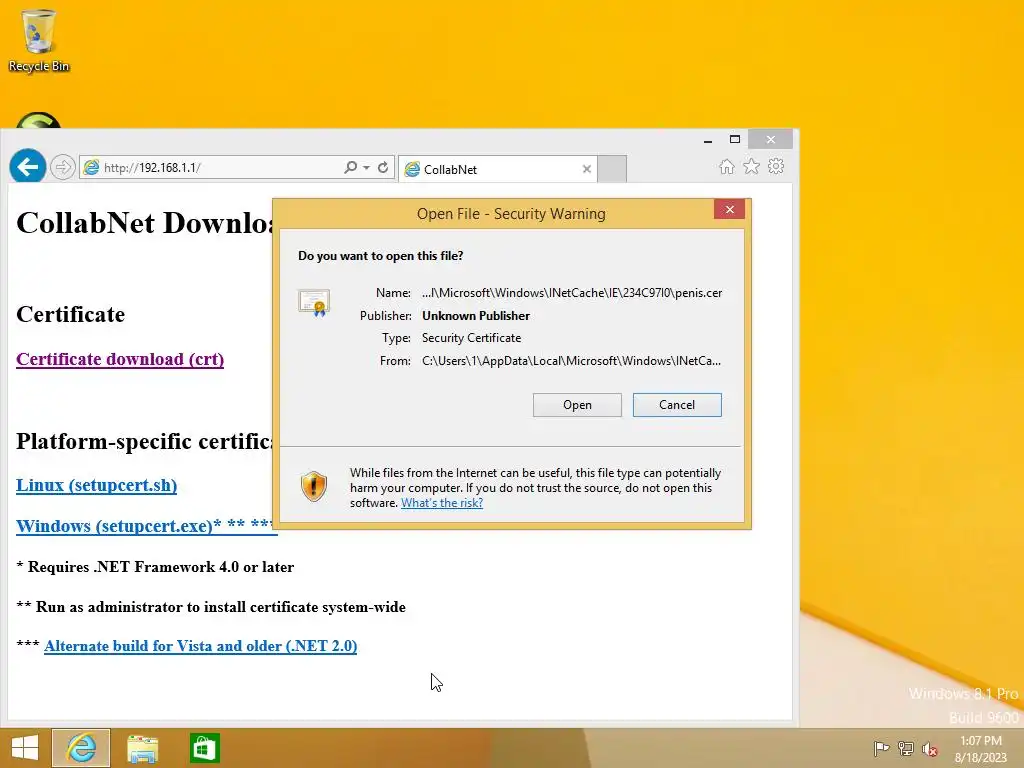The width and height of the screenshot is (1024, 768).
Task: Close the Security Warning dialog
Action: [x=729, y=210]
